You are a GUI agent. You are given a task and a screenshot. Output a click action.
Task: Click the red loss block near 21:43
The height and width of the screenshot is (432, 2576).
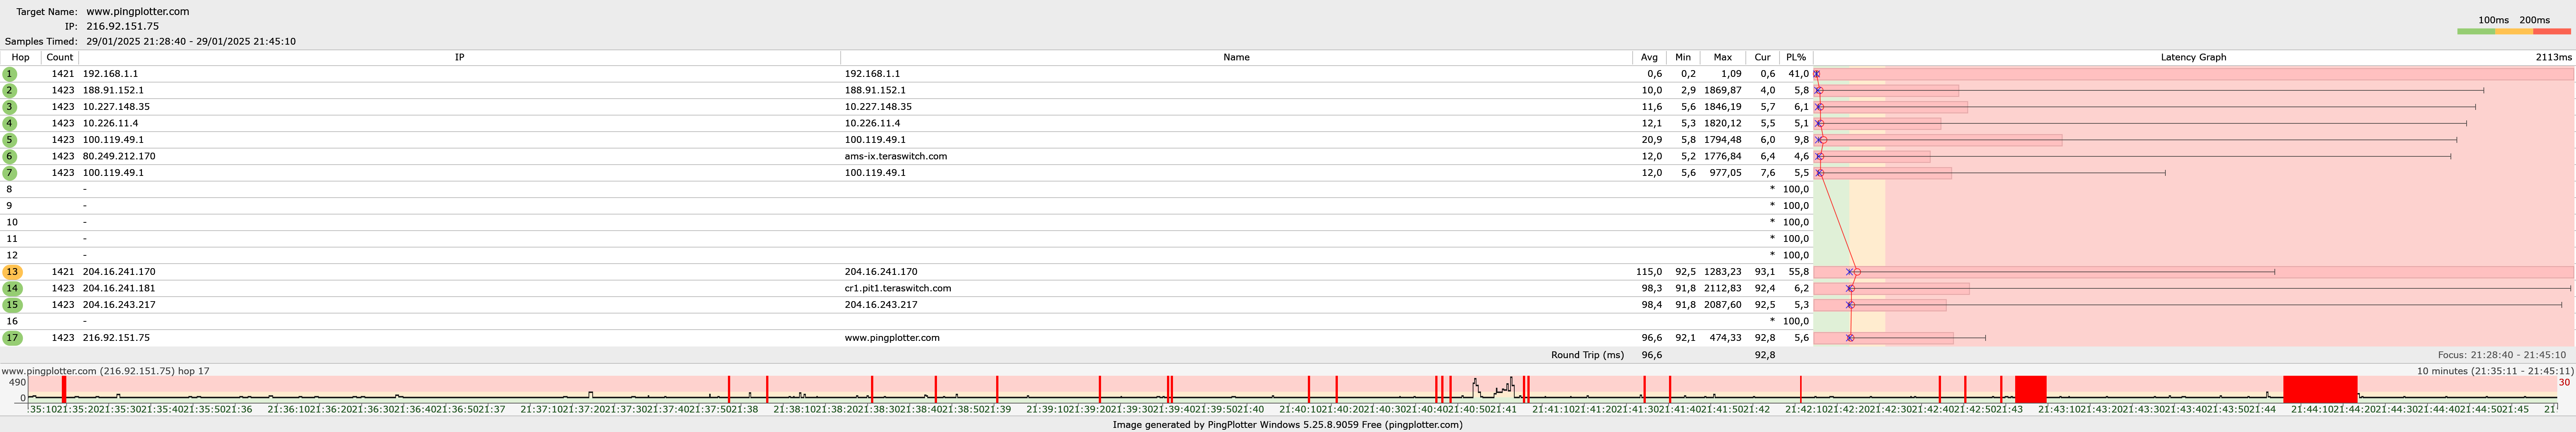tap(2030, 389)
